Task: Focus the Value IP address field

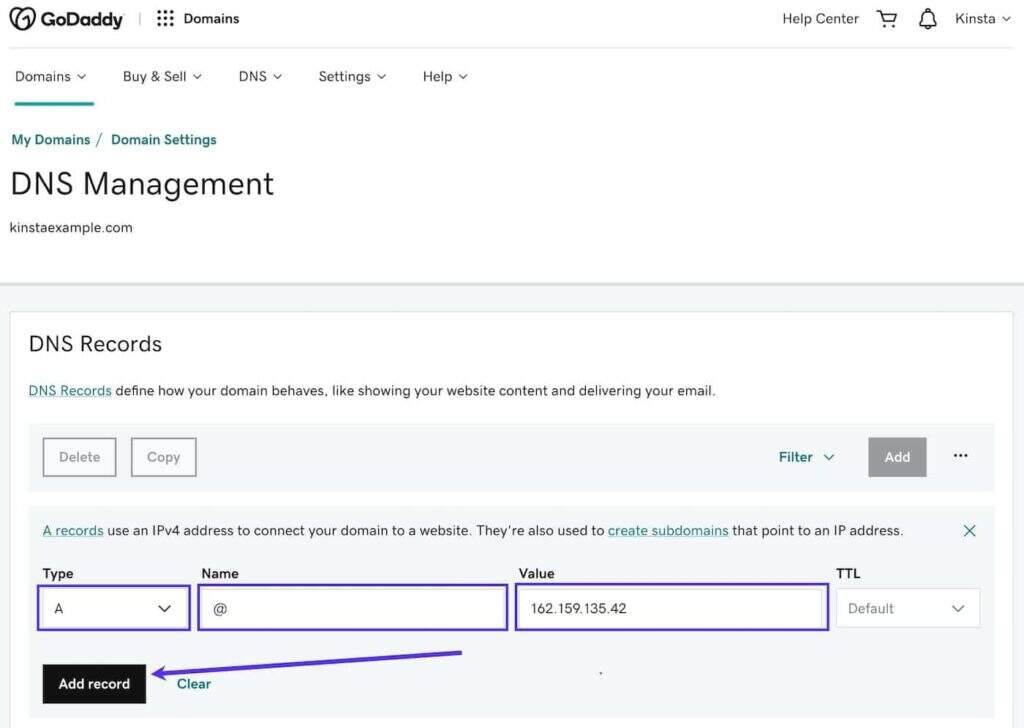Action: click(x=671, y=608)
